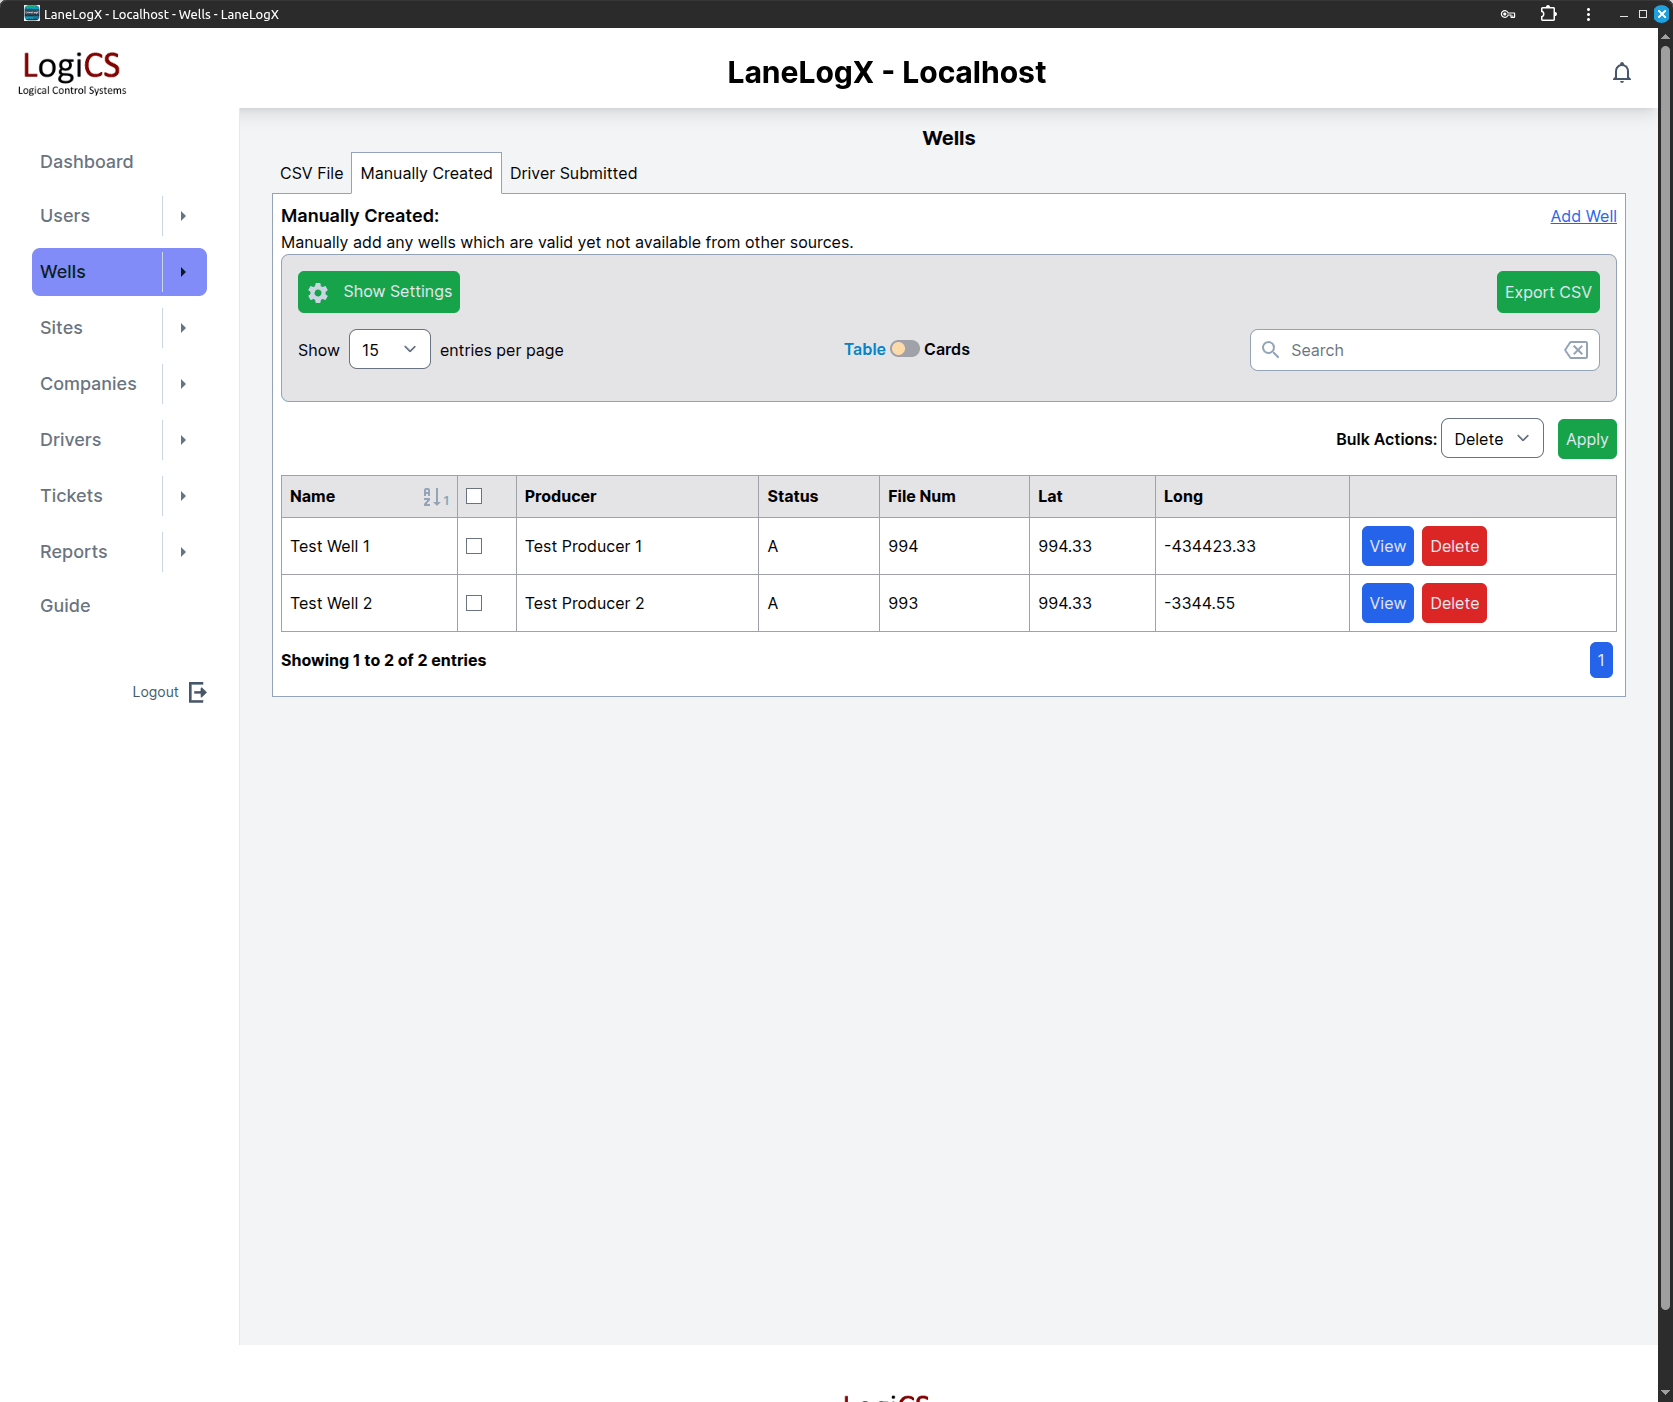Viewport: 1673px width, 1402px height.
Task: Check the box for Test Well 2
Action: 474,603
